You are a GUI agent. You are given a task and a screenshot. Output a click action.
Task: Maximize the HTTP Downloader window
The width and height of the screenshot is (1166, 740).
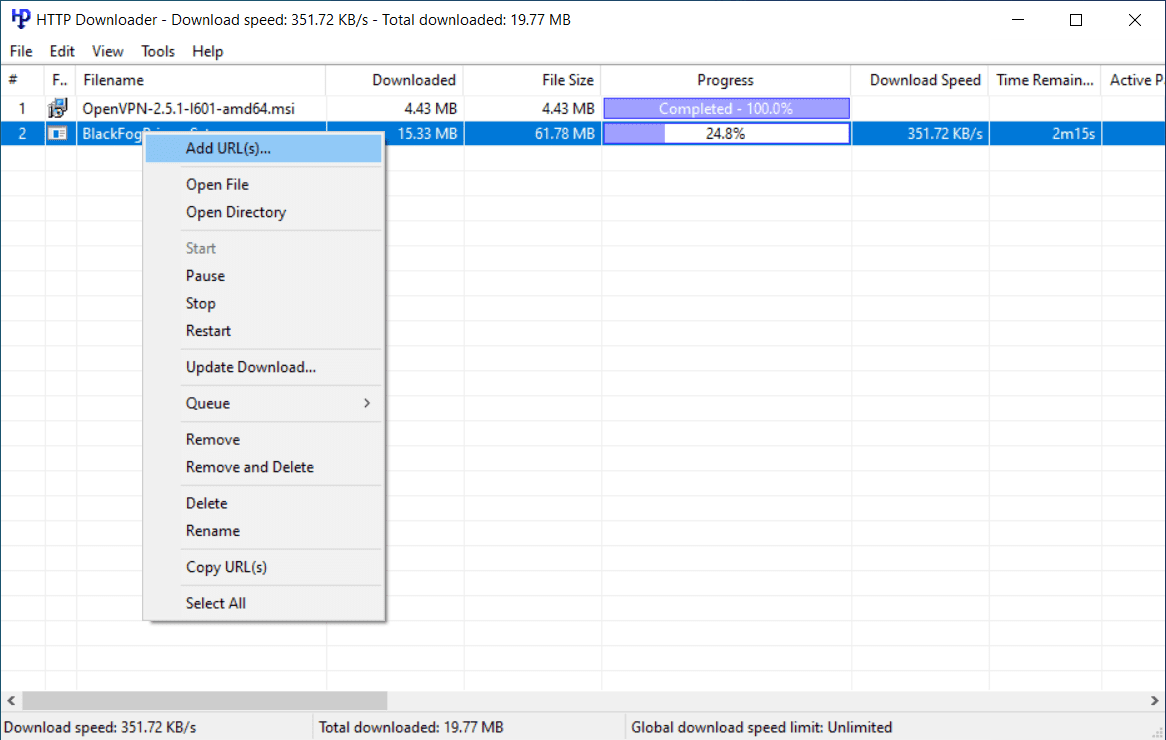[1076, 19]
